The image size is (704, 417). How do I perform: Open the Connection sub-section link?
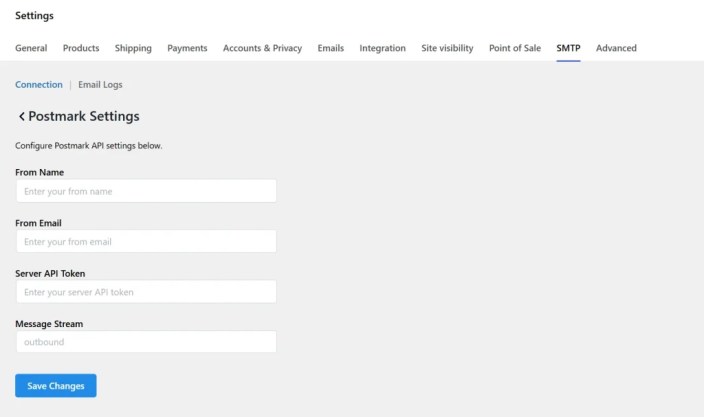39,85
